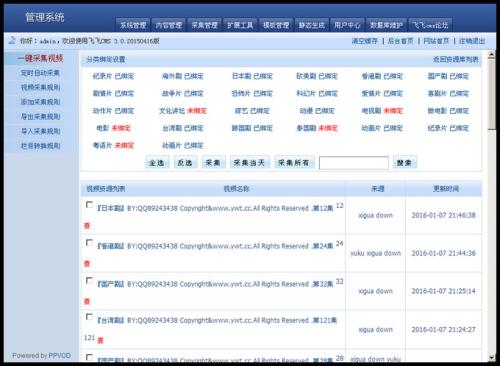This screenshot has width=500, height=366.
Task: Open the 静态生成 menu
Action: (x=311, y=25)
